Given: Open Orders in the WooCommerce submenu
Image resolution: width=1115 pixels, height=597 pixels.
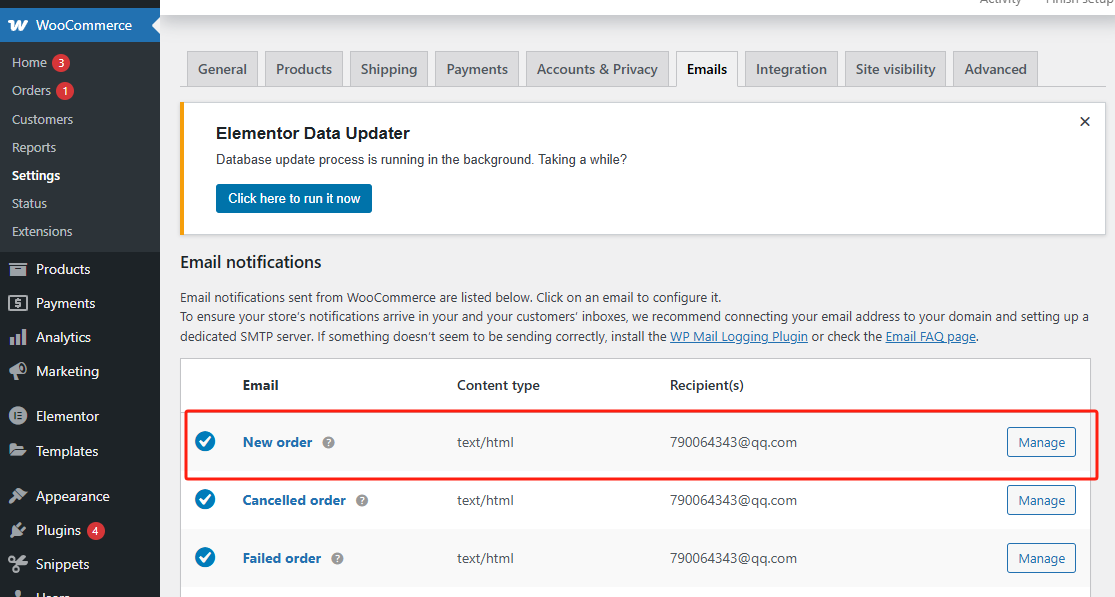Looking at the screenshot, I should (x=31, y=91).
